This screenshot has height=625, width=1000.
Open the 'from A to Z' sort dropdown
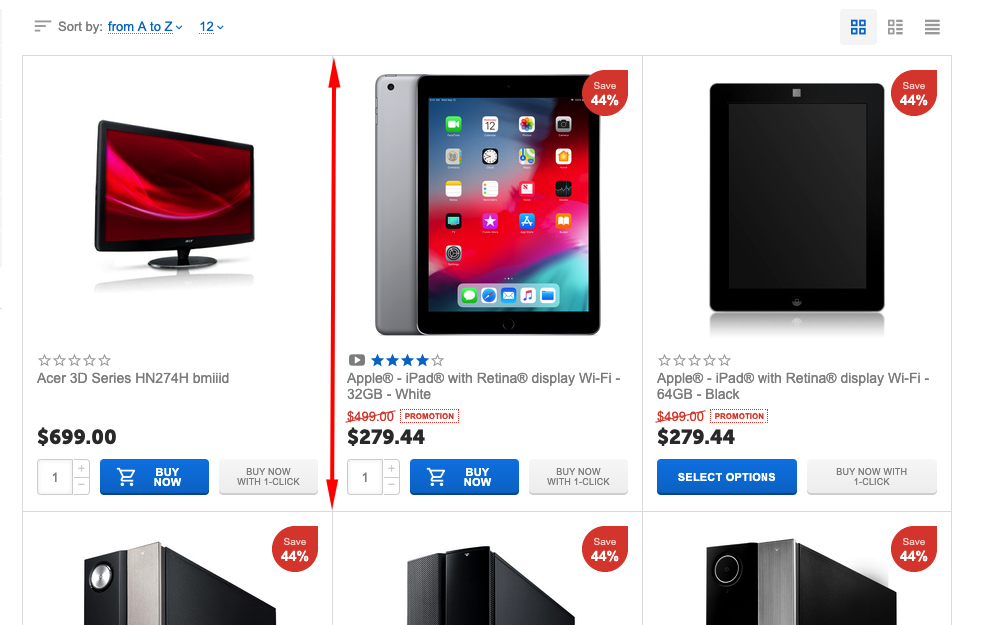(145, 27)
